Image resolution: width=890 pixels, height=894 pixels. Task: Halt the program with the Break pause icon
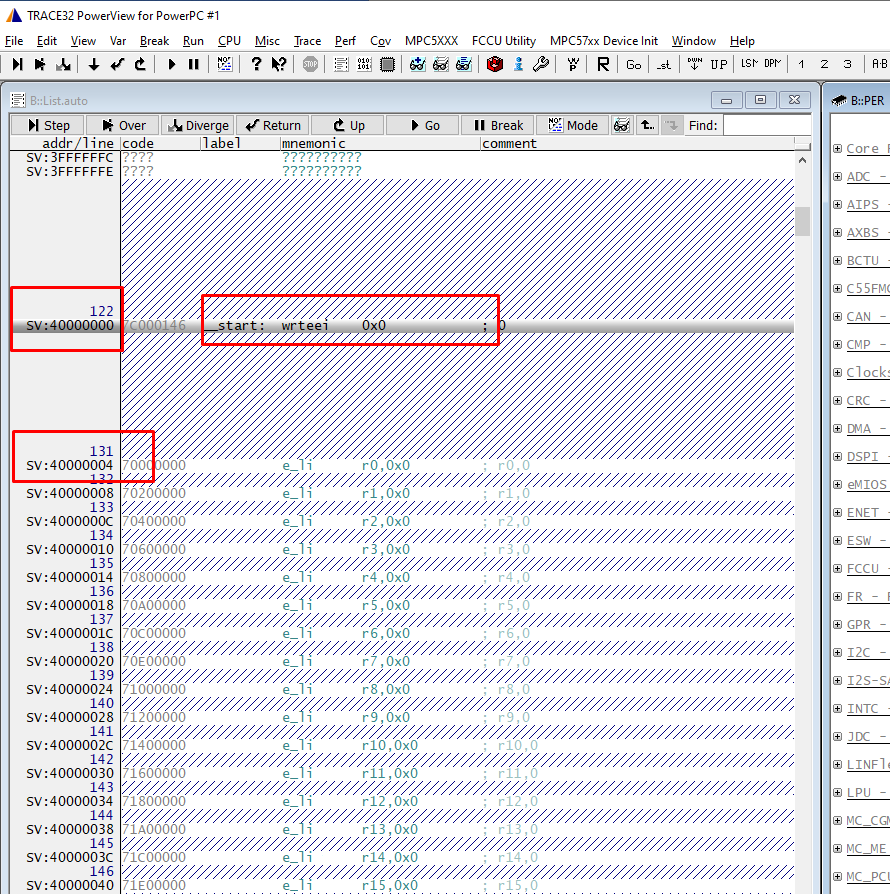point(194,64)
